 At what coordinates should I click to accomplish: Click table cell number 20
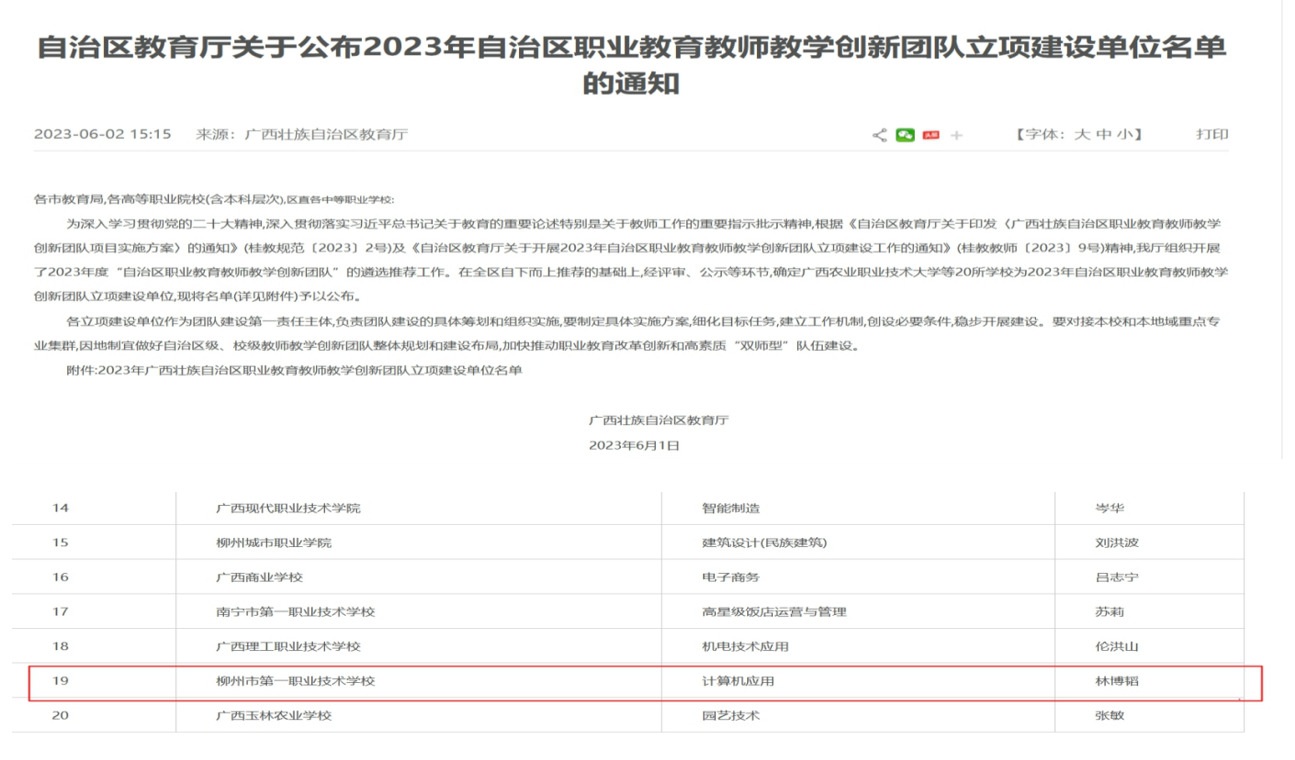tap(60, 715)
